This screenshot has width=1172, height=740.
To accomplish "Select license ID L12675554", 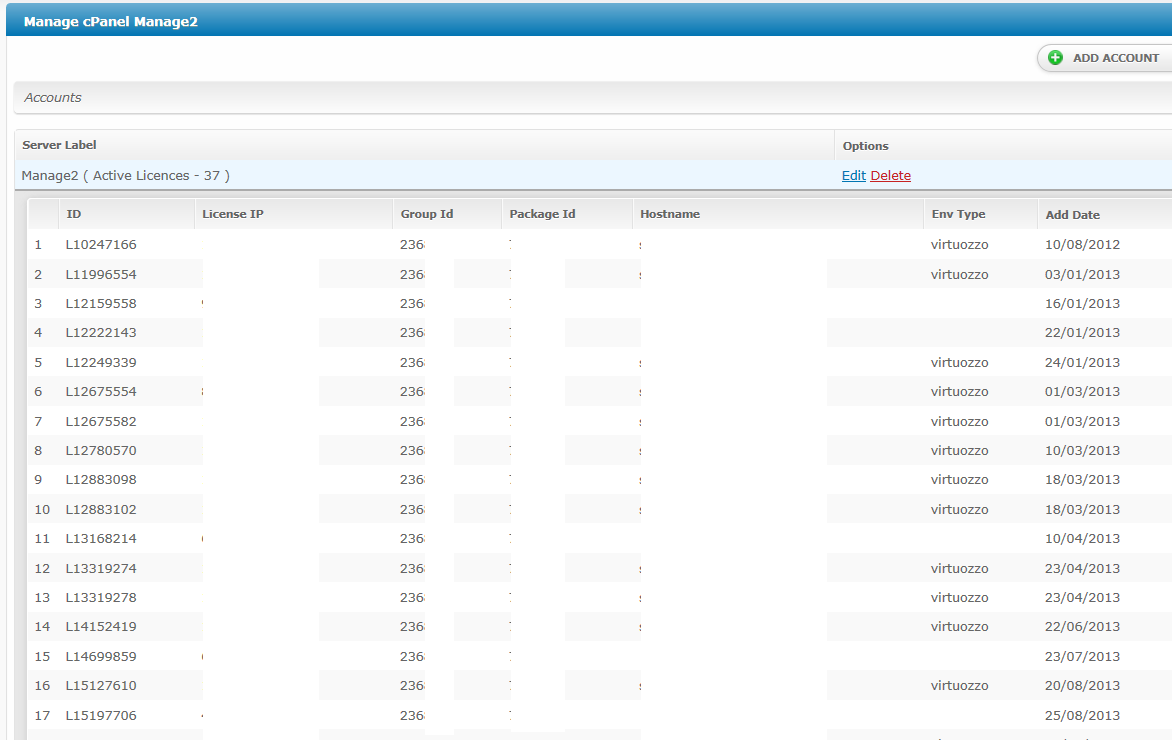I will [x=101, y=392].
